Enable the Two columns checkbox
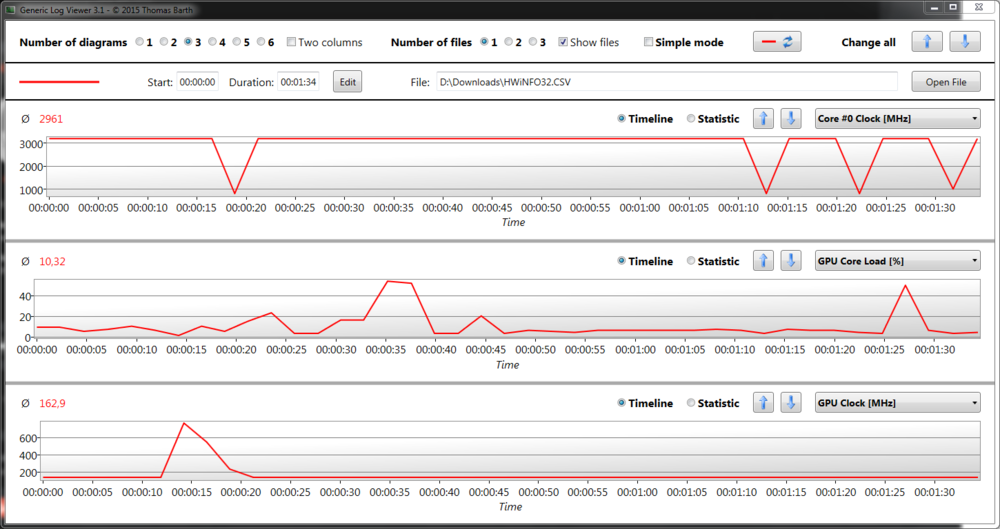The width and height of the screenshot is (1000, 529). click(291, 43)
